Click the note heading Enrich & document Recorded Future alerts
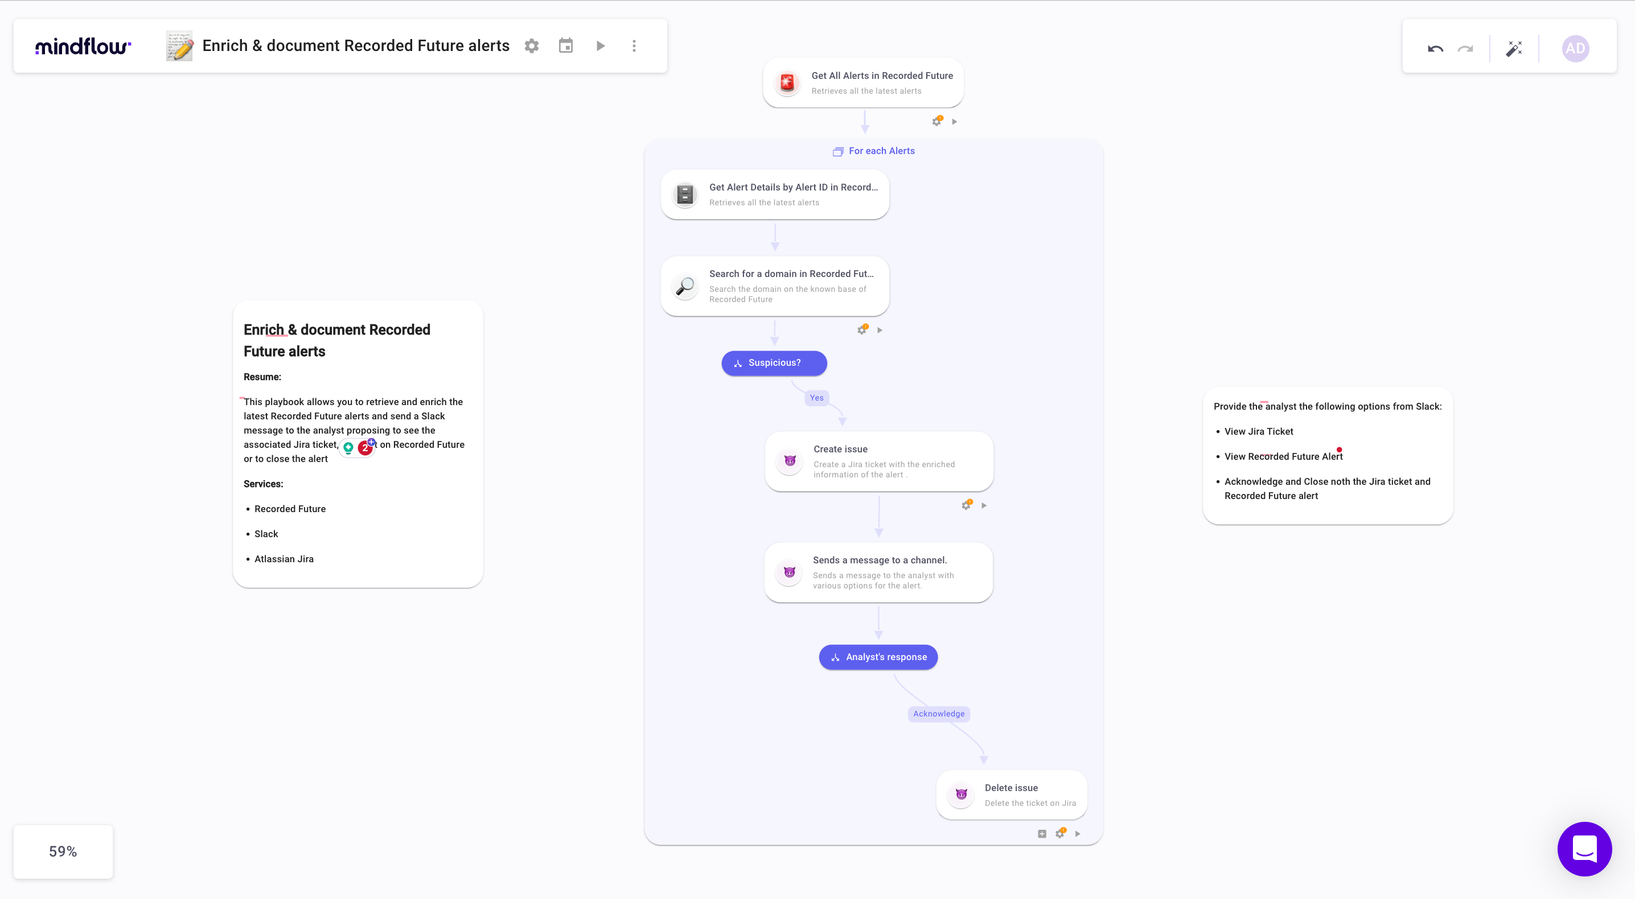The width and height of the screenshot is (1635, 899). [x=337, y=340]
